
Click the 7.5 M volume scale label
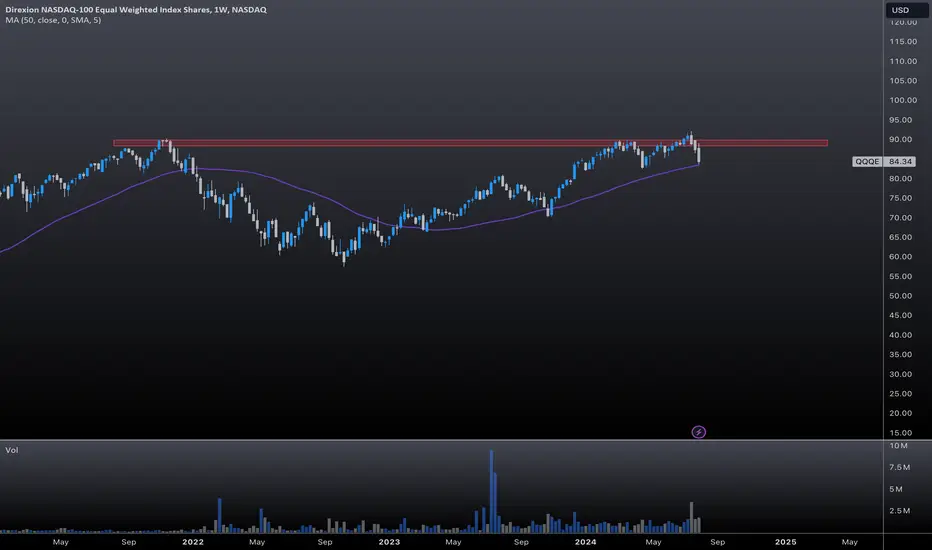pos(900,467)
